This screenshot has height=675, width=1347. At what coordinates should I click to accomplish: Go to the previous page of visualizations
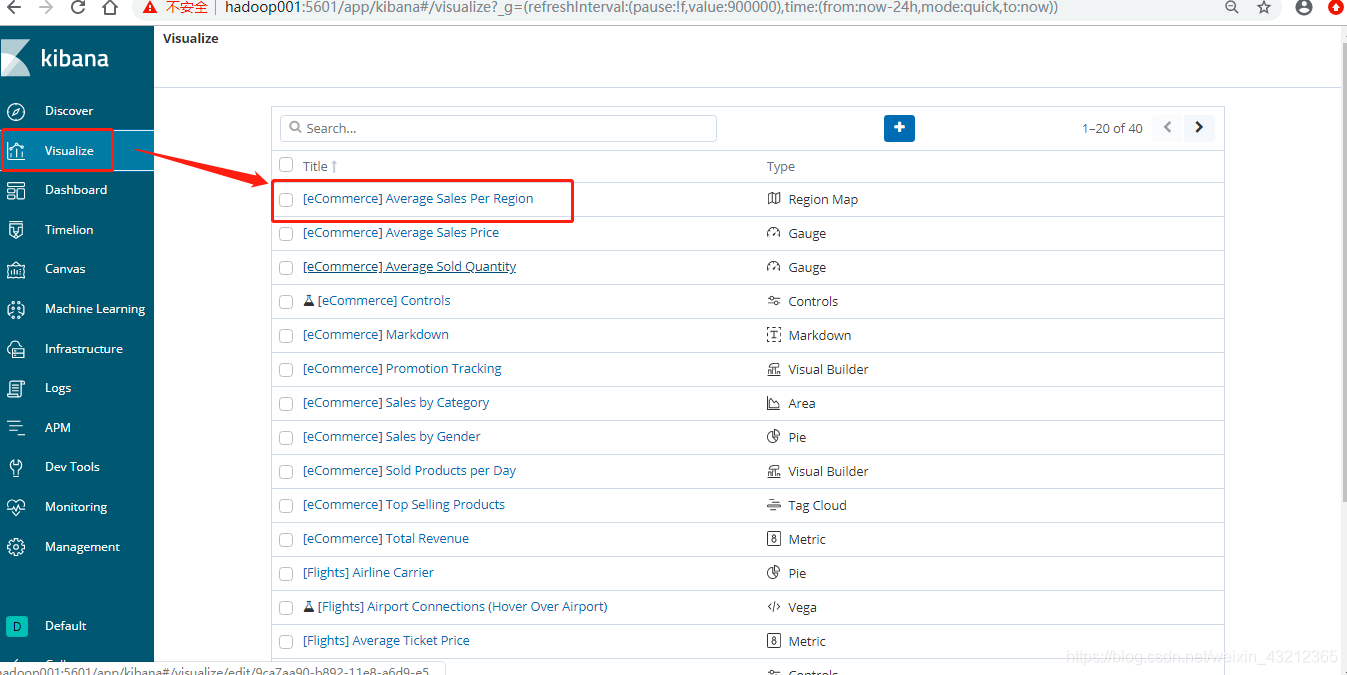[1167, 128]
